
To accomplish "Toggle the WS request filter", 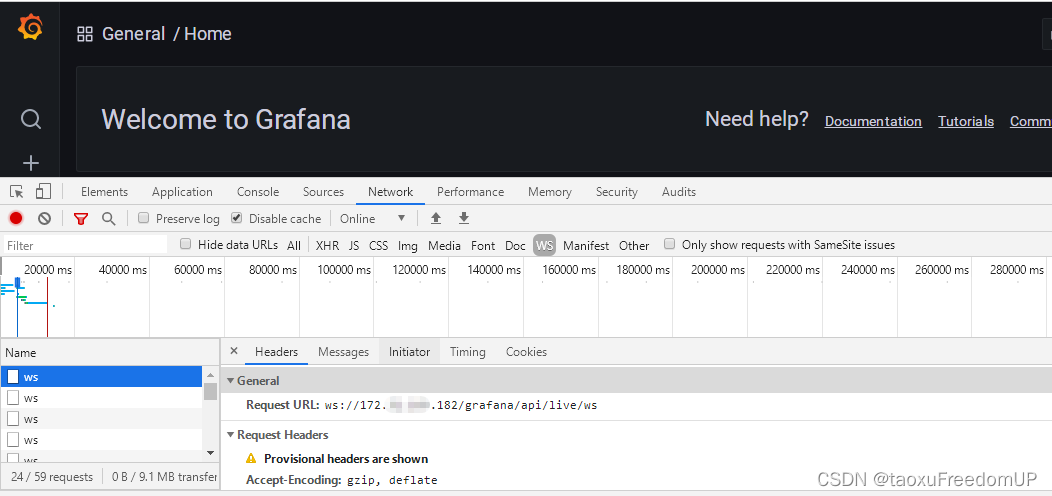I will coord(545,246).
